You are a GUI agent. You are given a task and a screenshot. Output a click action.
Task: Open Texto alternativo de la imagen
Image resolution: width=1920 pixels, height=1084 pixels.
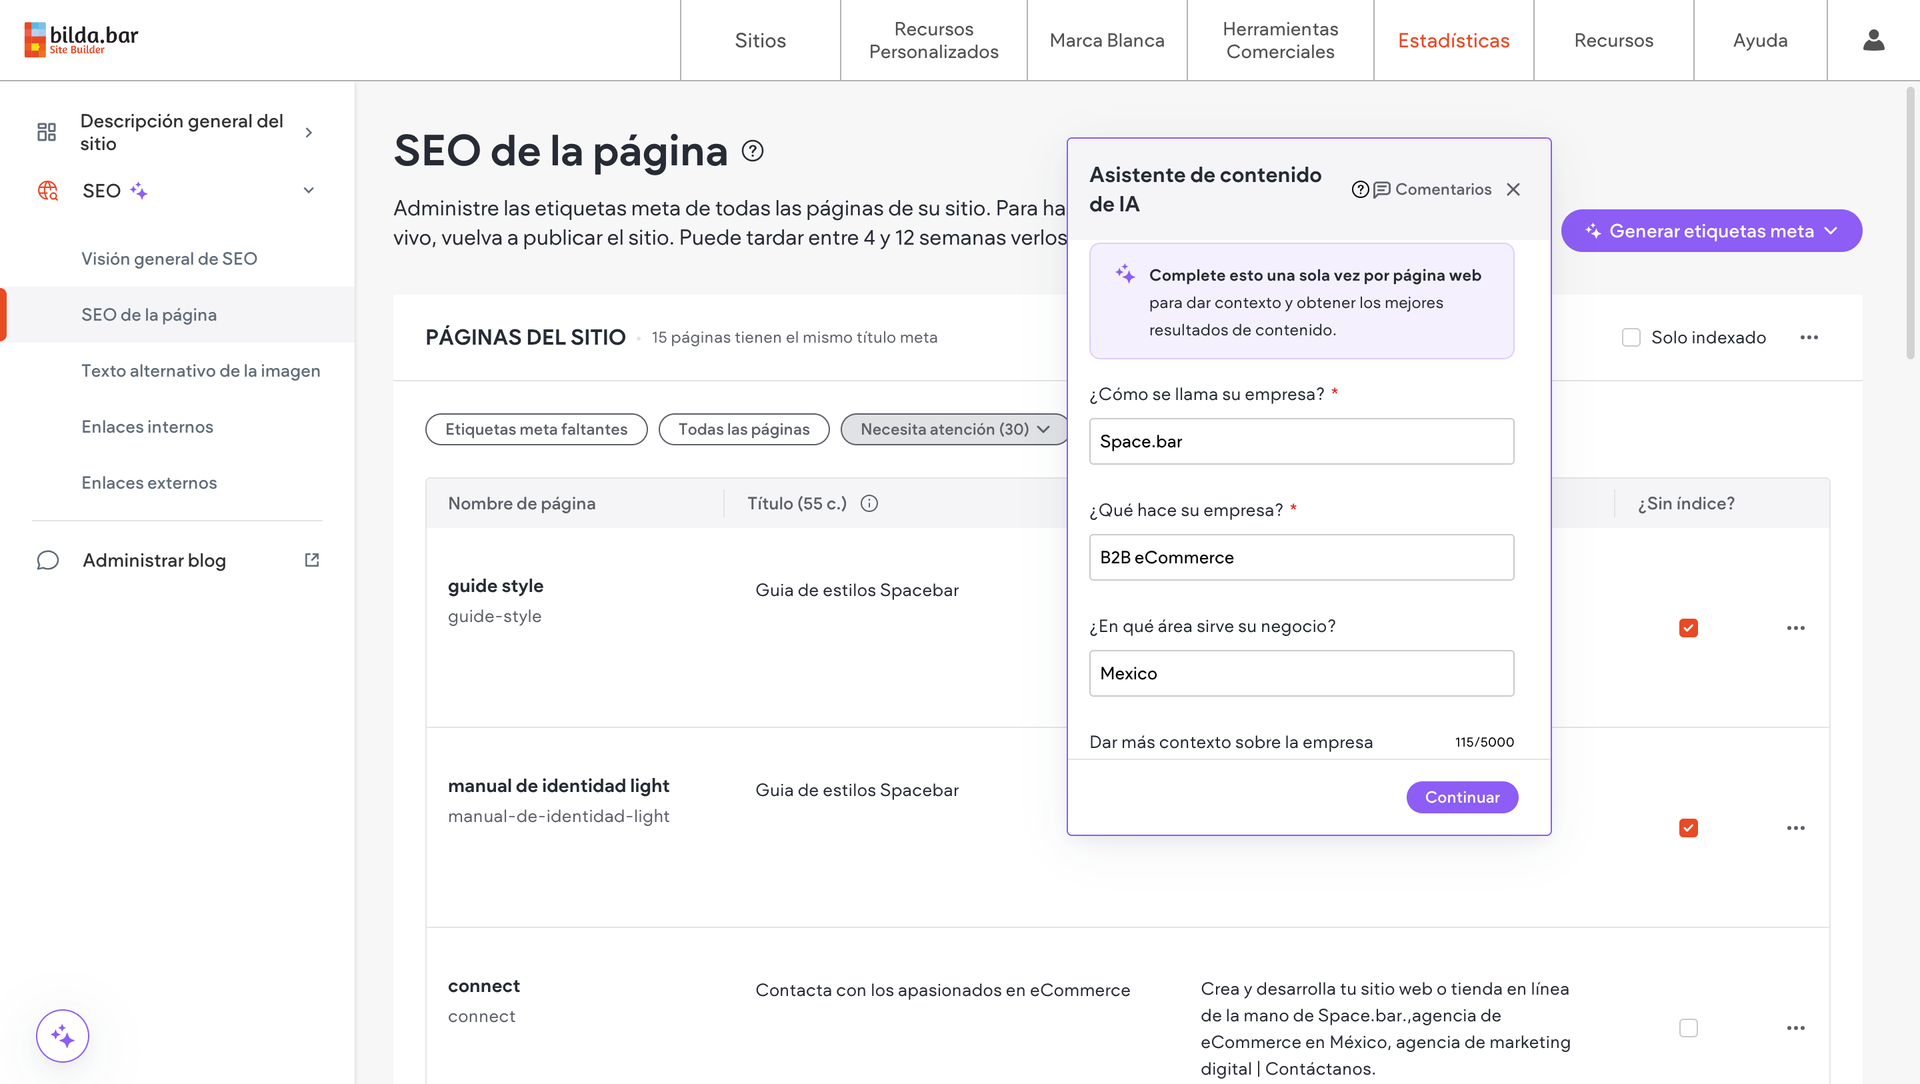coord(201,371)
